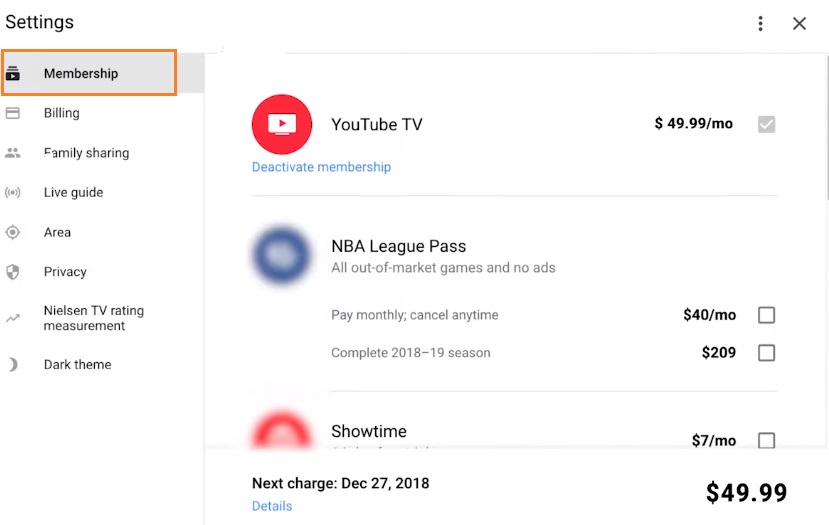Click 'Next charge: Dec 27, 2018' text

pyautogui.click(x=340, y=483)
